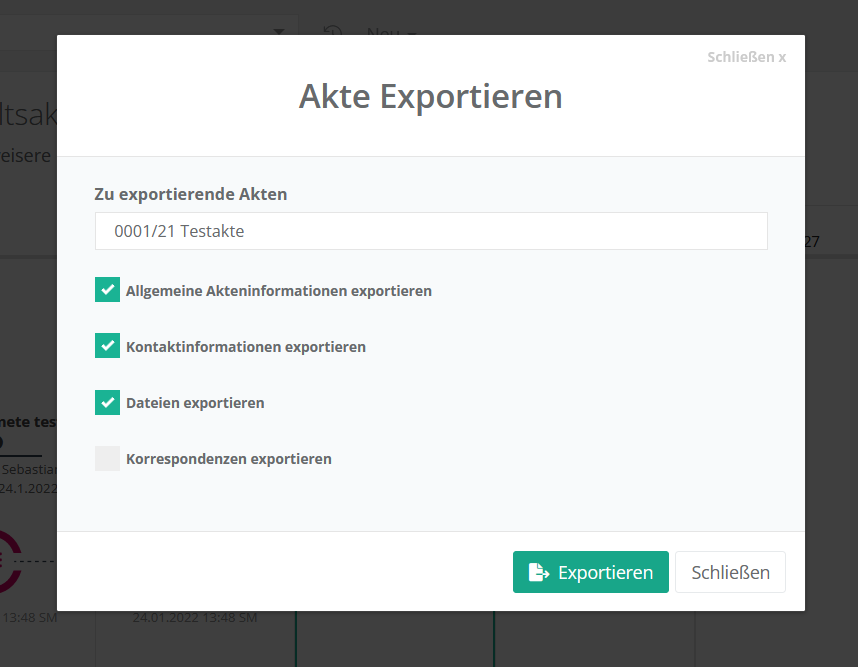Click the purple circular timeline icon at left
This screenshot has height=667, width=858.
point(8,561)
